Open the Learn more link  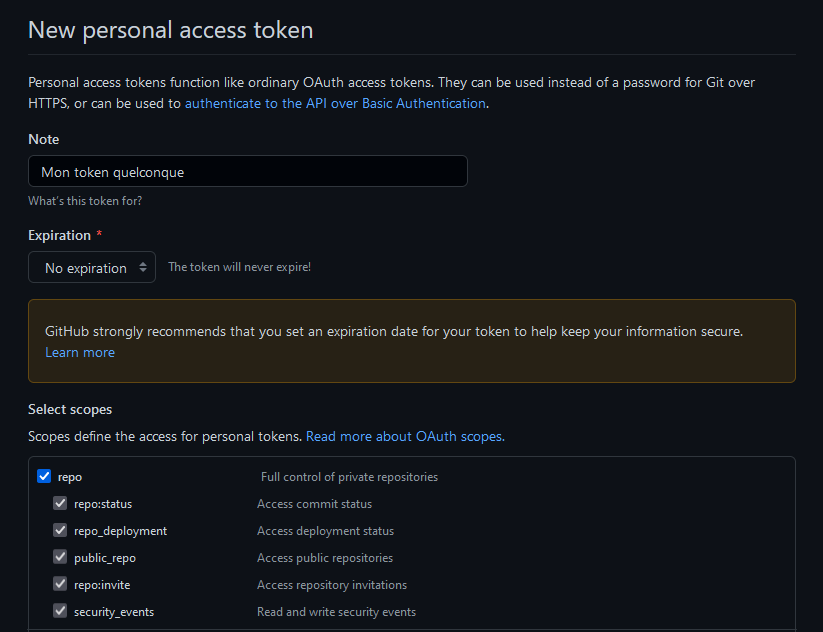coord(80,353)
